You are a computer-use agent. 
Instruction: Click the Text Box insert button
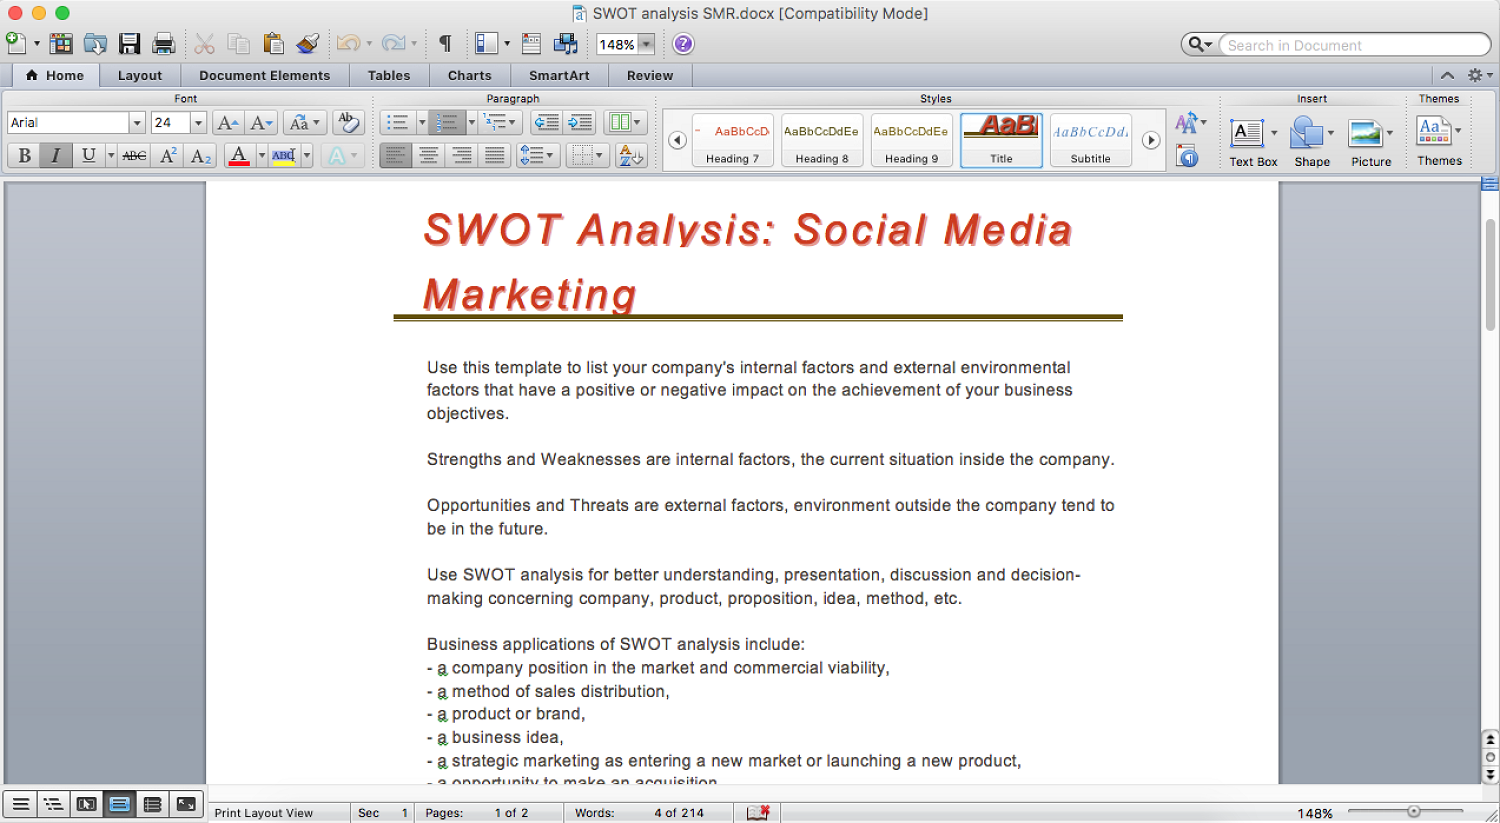tap(1247, 140)
